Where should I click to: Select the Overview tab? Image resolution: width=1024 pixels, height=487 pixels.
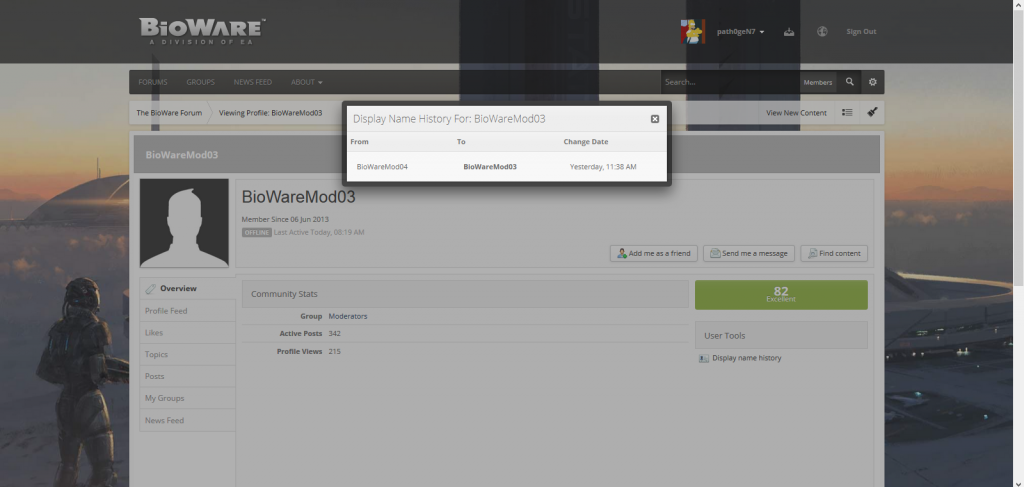pyautogui.click(x=187, y=289)
